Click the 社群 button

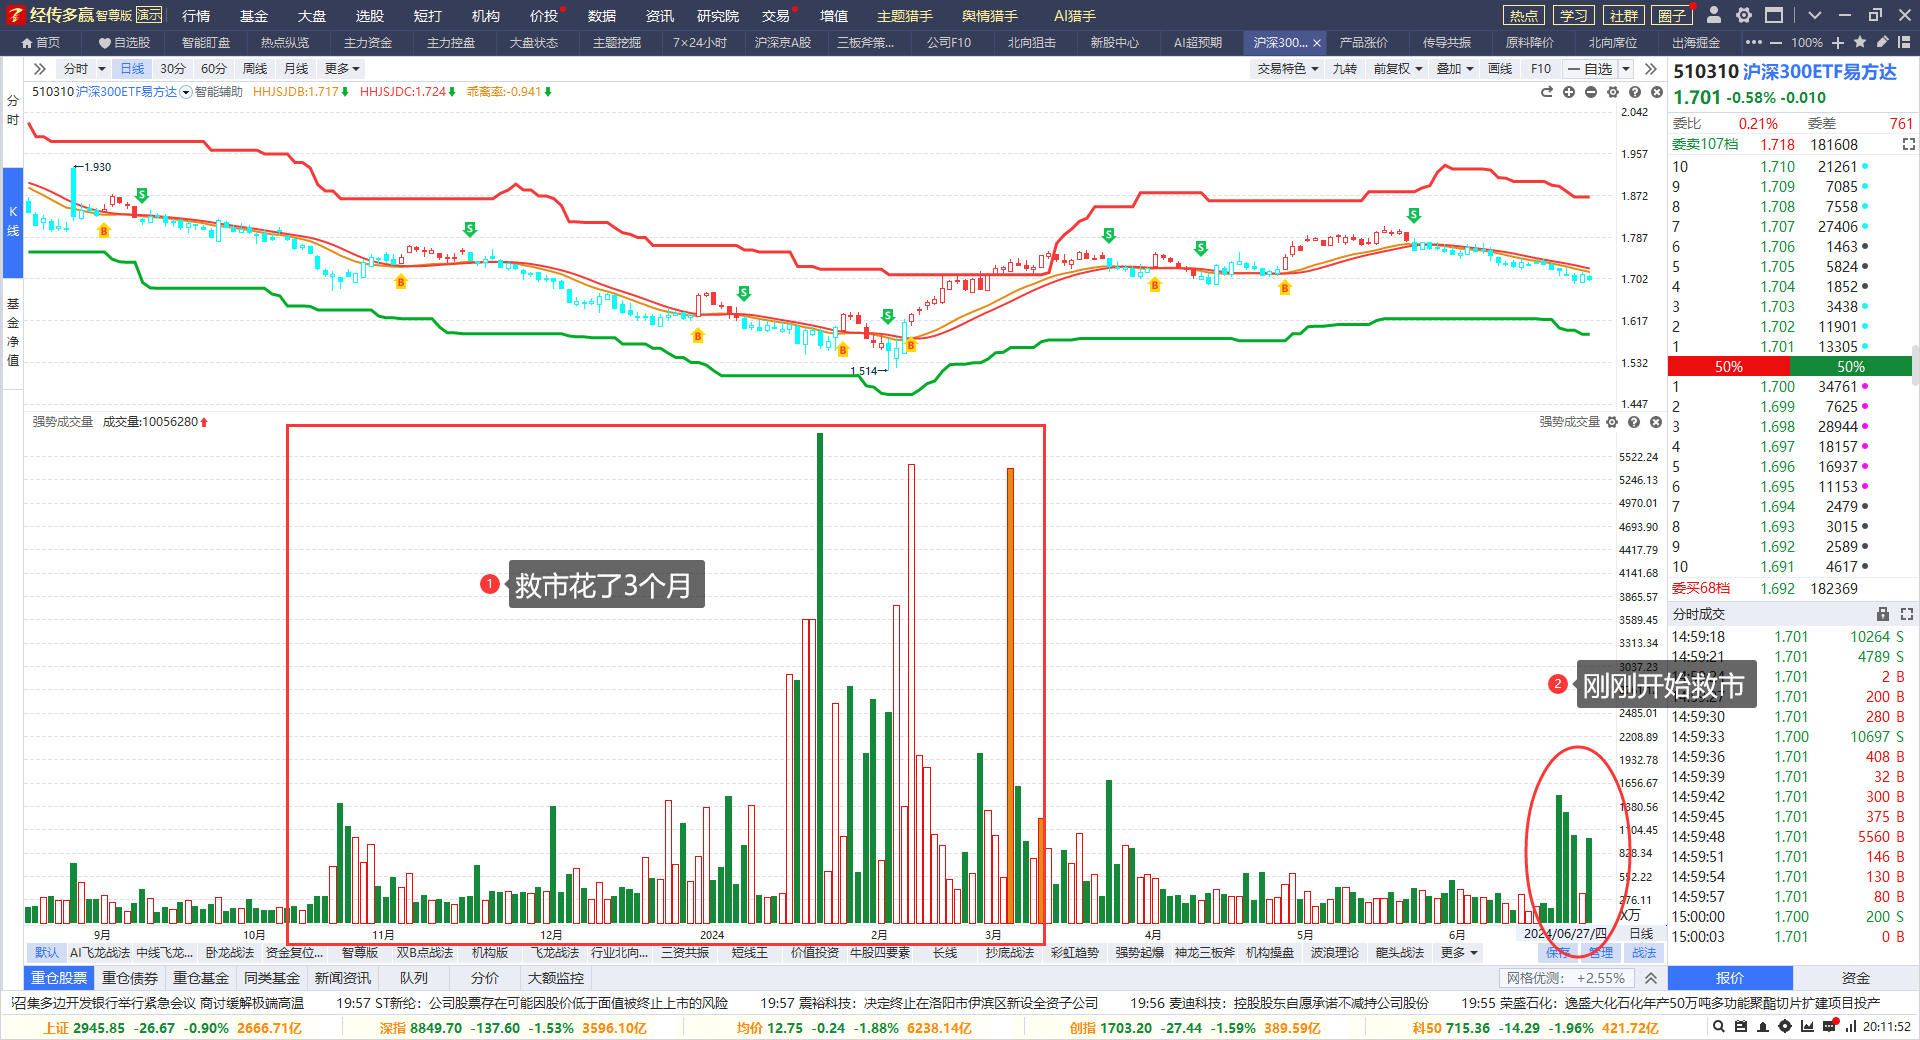click(x=1624, y=15)
